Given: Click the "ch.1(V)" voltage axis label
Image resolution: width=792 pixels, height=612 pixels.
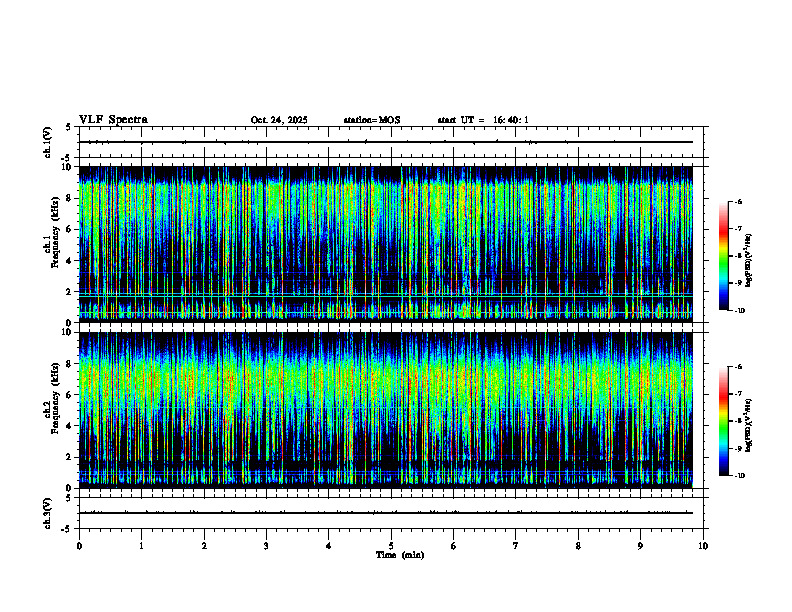Looking at the screenshot, I should [48, 142].
